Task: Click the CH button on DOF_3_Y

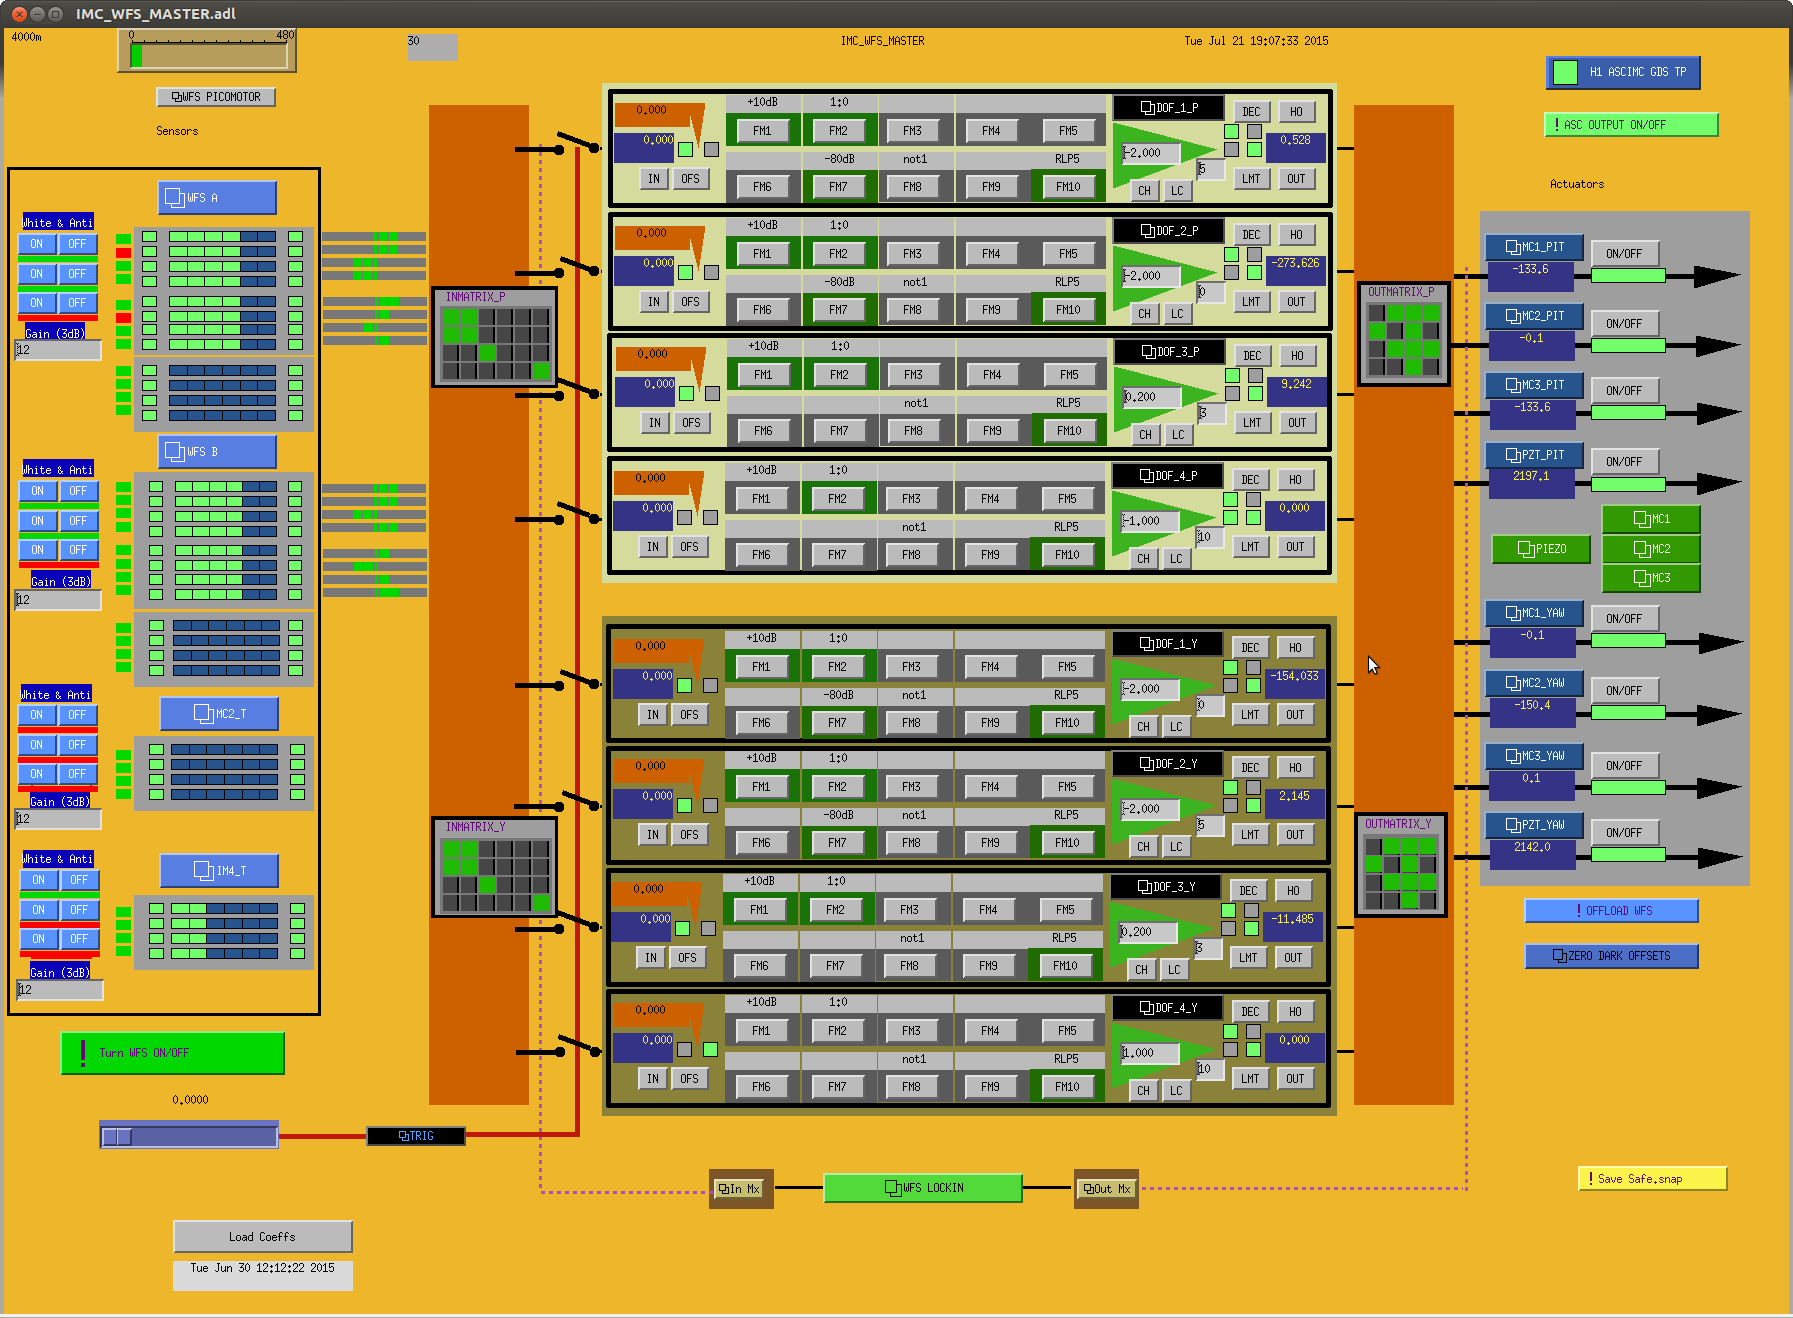Action: click(x=1141, y=970)
